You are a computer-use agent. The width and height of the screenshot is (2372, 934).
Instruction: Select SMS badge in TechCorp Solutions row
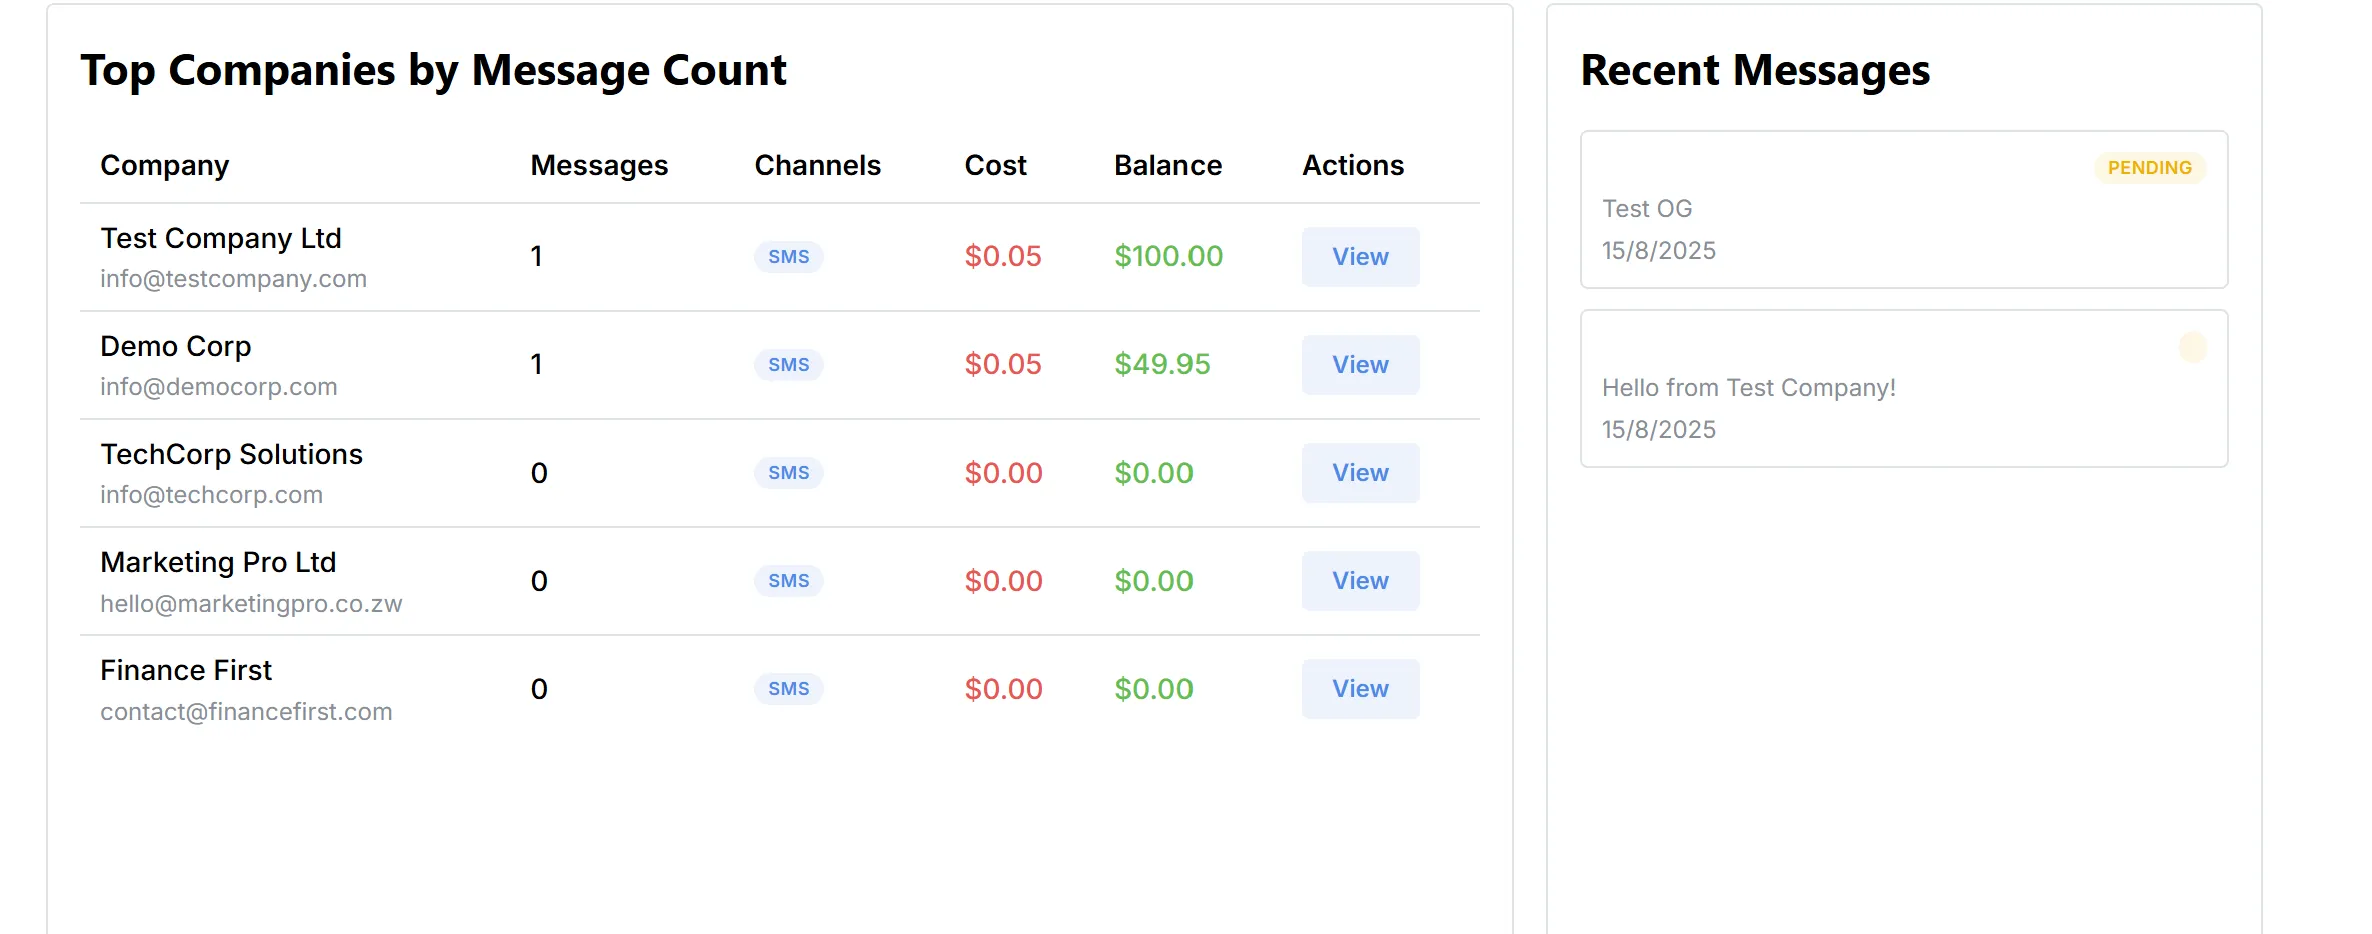tap(788, 473)
